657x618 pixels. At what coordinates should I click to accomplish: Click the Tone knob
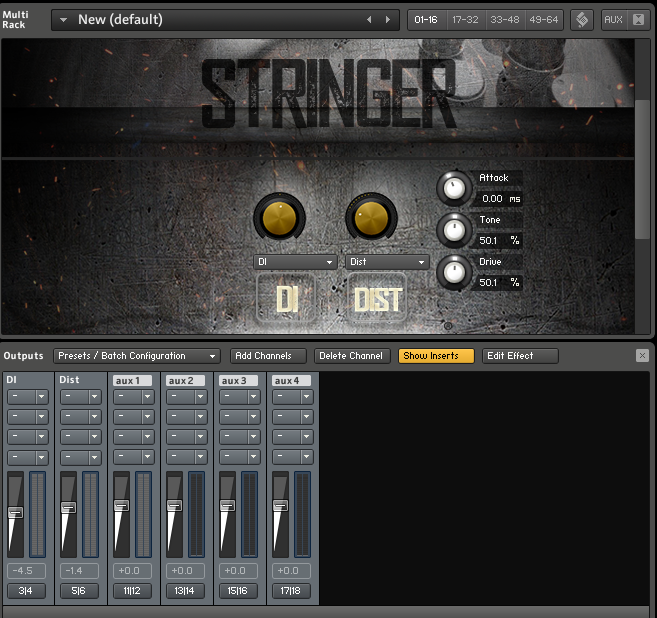(454, 230)
